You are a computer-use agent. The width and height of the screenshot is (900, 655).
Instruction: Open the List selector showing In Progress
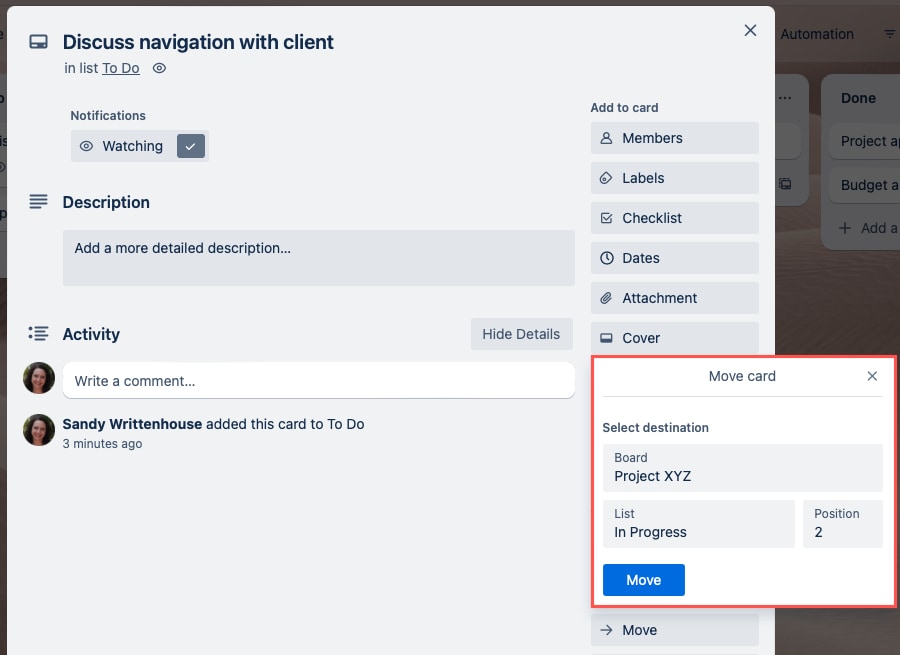click(698, 524)
